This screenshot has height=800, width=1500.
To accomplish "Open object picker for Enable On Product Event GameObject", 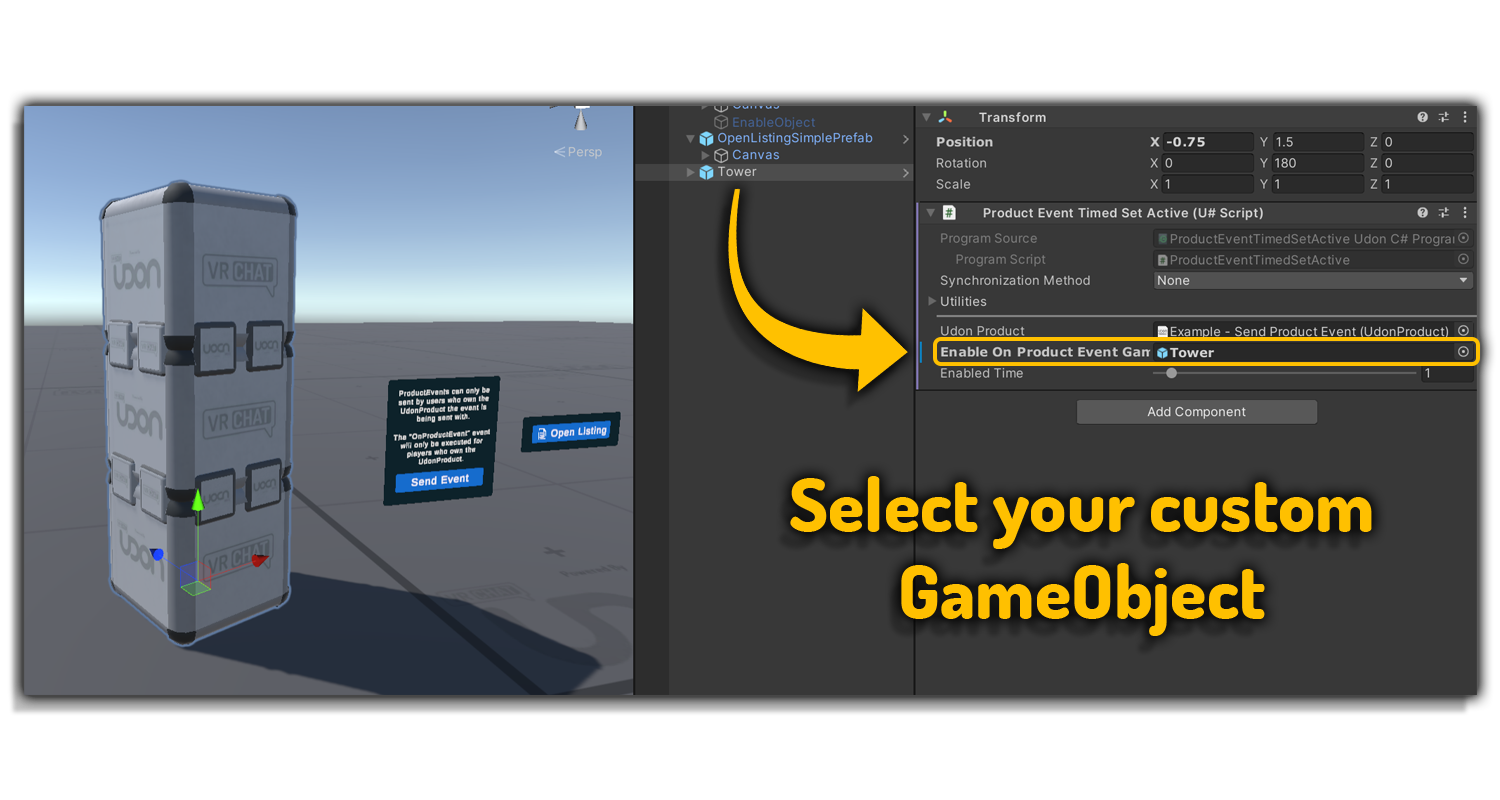I will (x=1464, y=352).
